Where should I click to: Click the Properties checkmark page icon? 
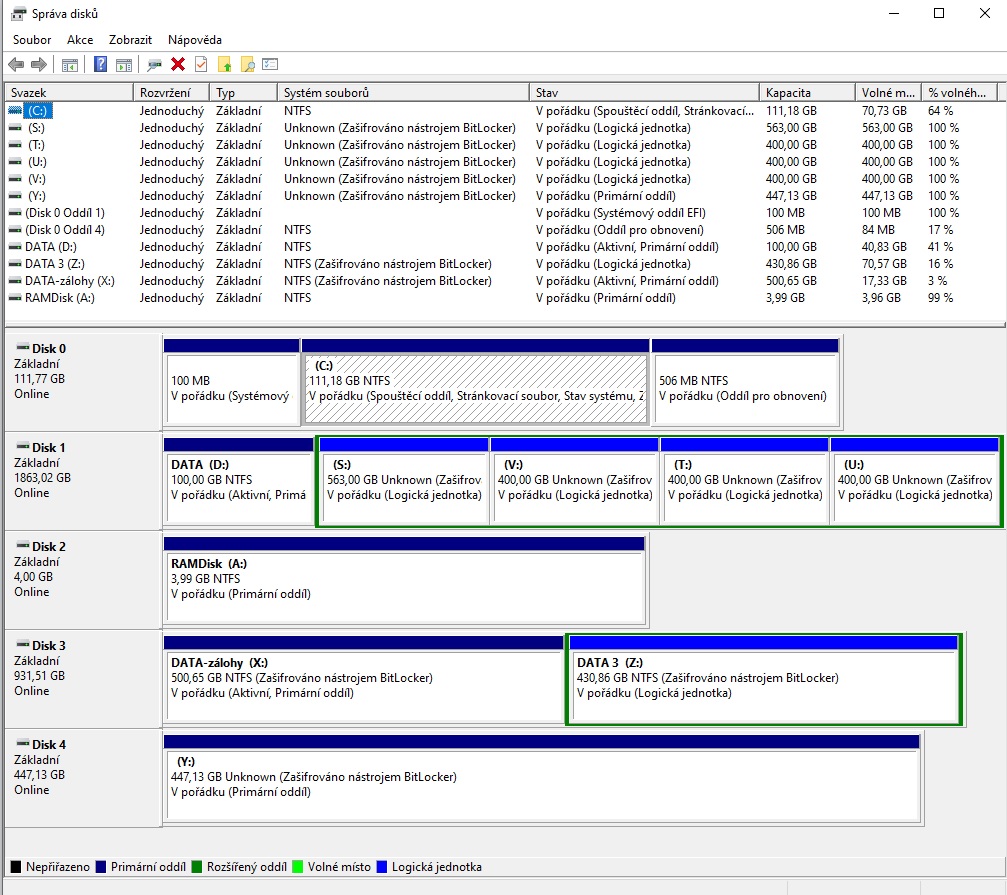coord(201,65)
